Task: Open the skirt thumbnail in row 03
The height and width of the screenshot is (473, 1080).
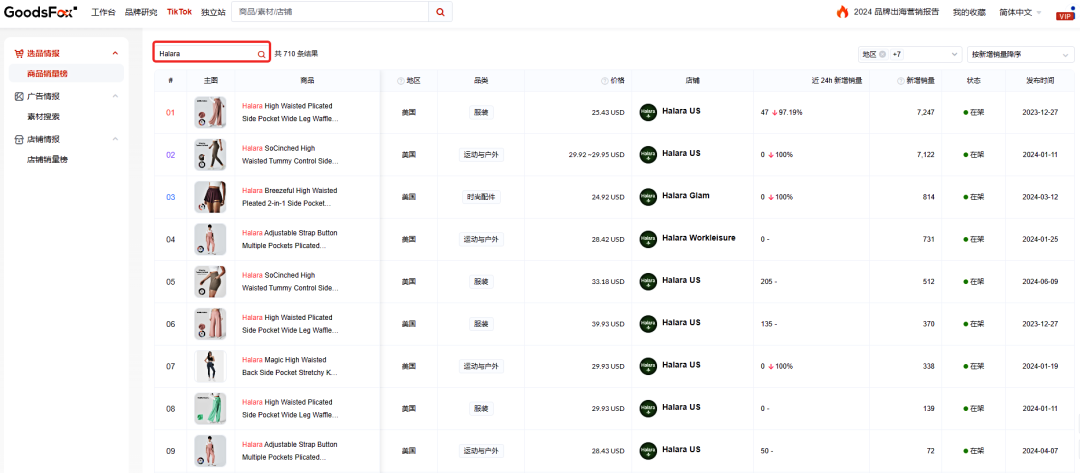Action: [x=210, y=197]
